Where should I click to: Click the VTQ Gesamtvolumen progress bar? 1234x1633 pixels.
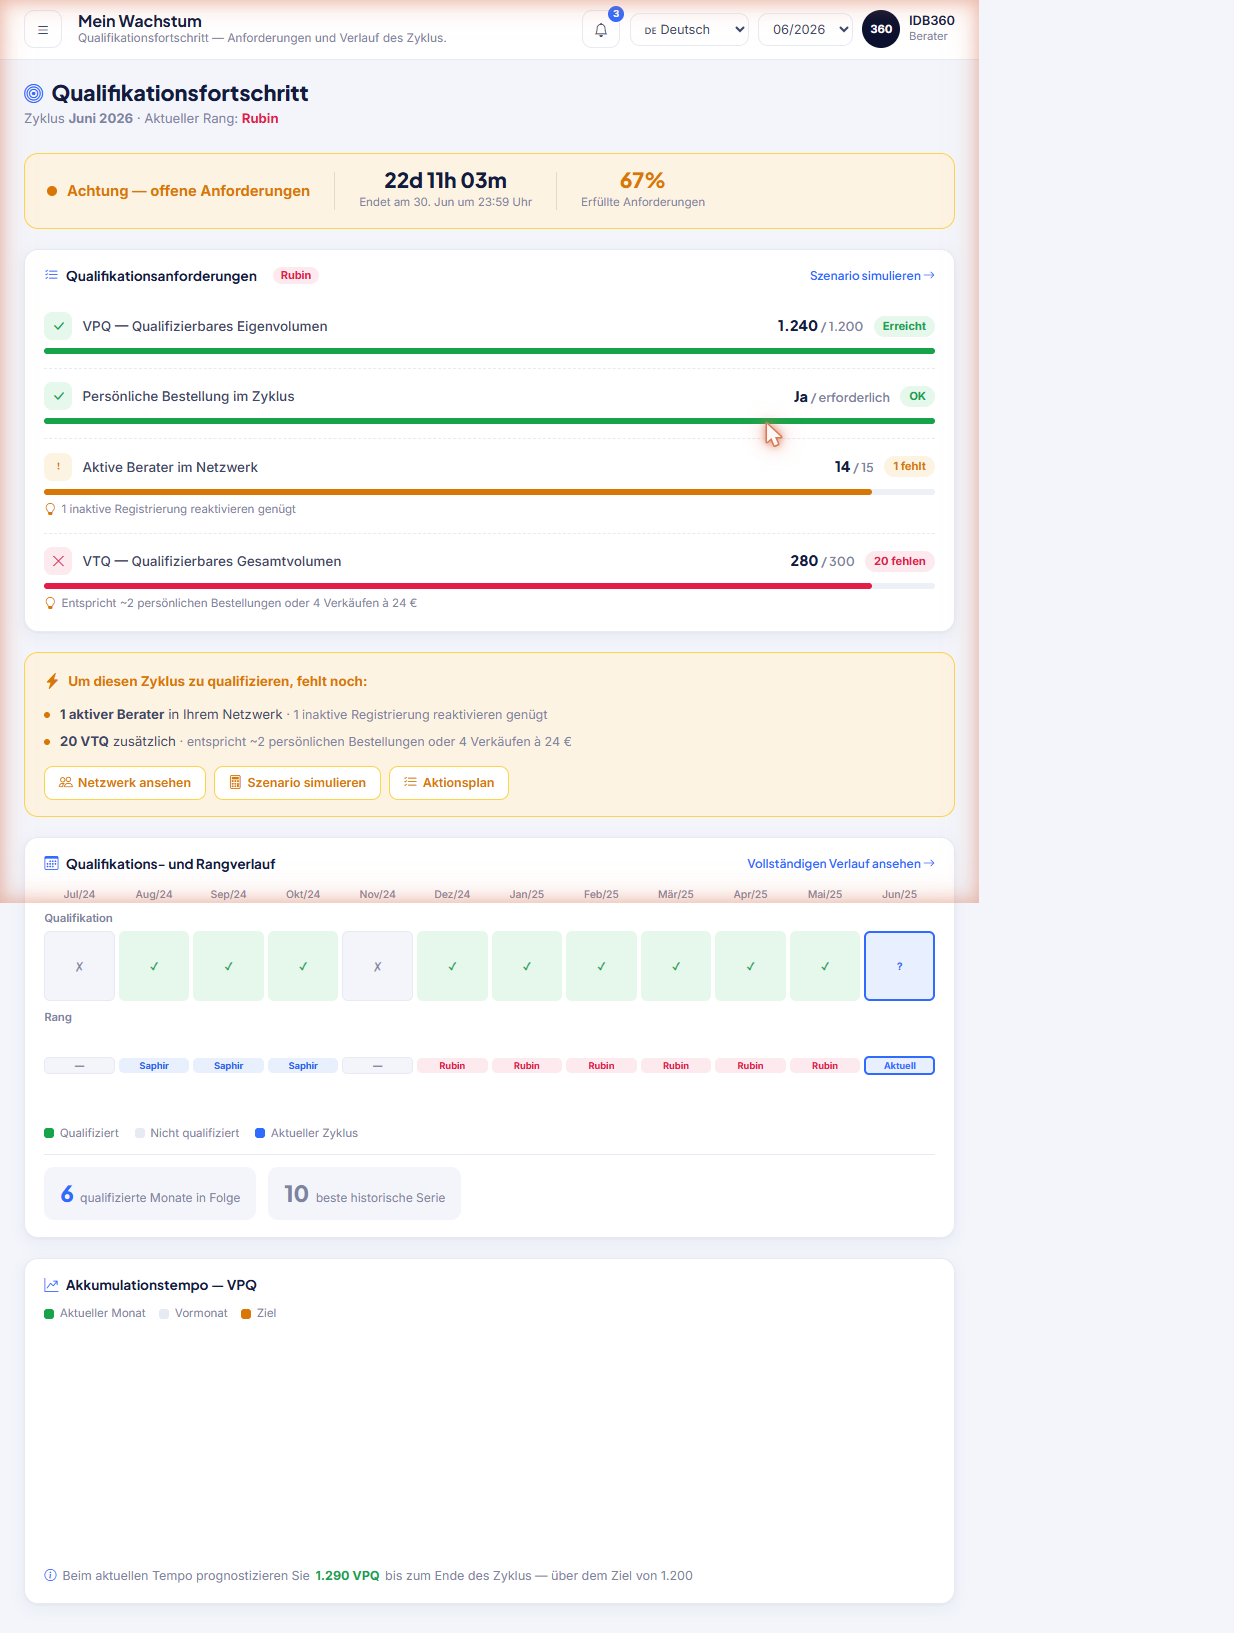(x=489, y=586)
